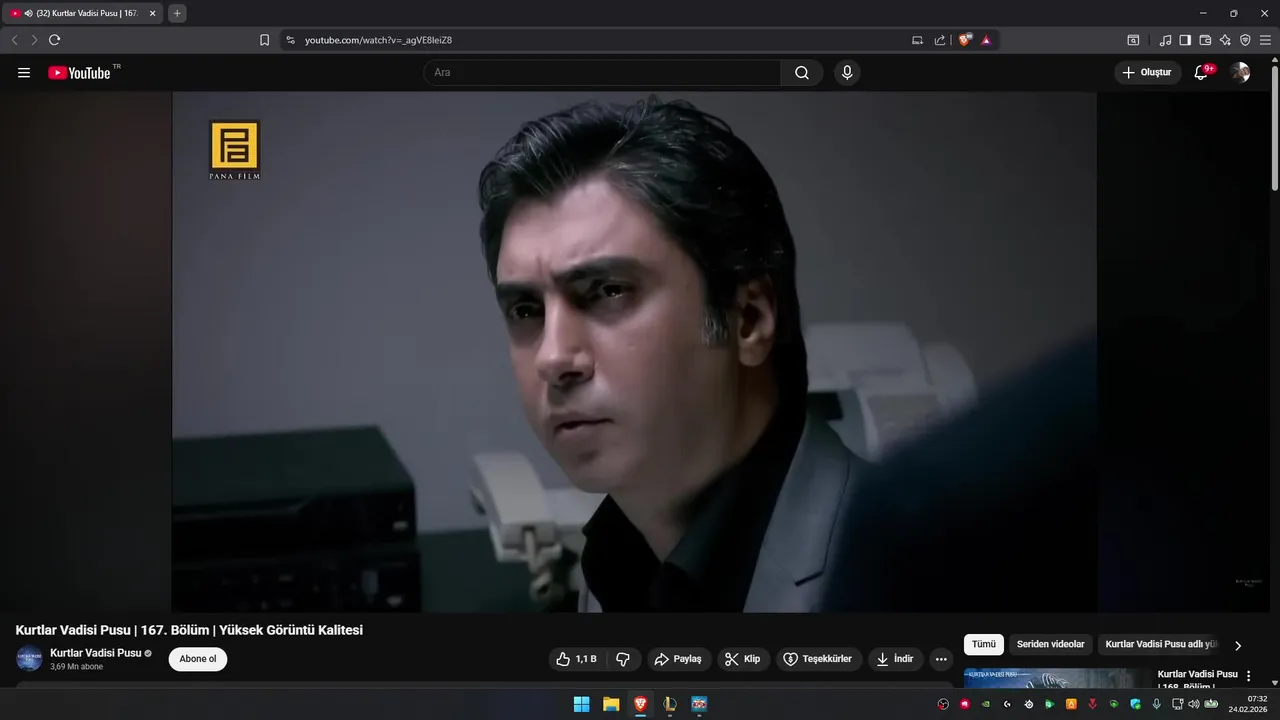Click the browser address bar URL
Screen dimensions: 1280x720
pyautogui.click(x=378, y=40)
